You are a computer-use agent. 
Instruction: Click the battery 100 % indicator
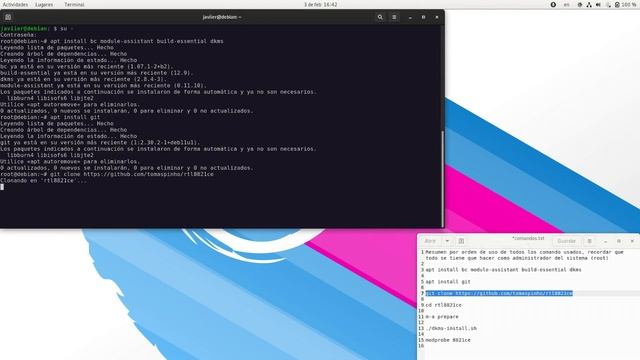click(x=626, y=4)
